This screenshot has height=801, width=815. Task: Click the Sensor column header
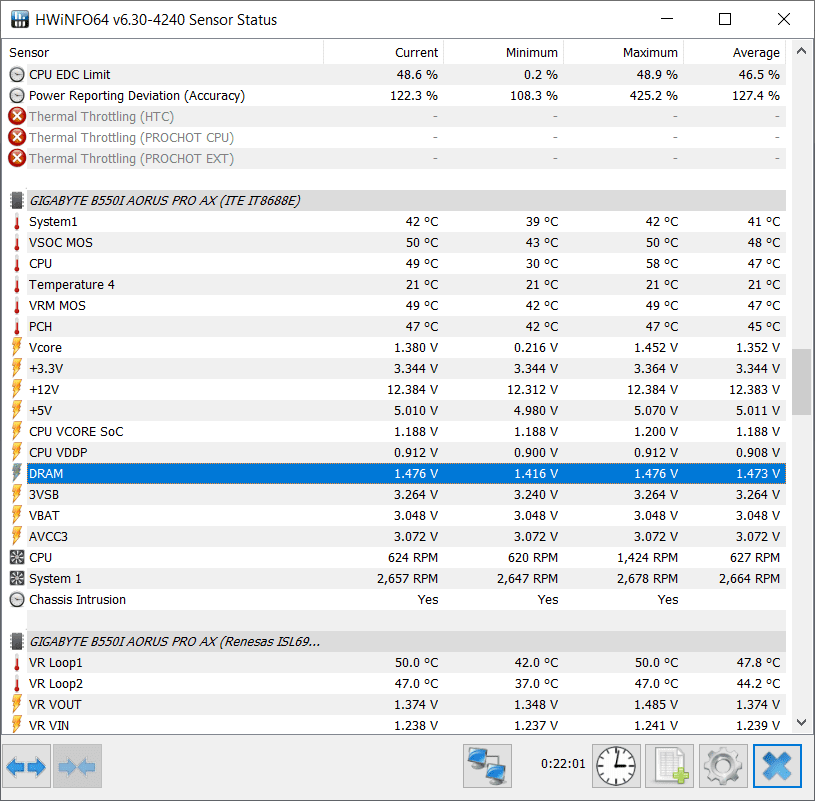pos(163,52)
